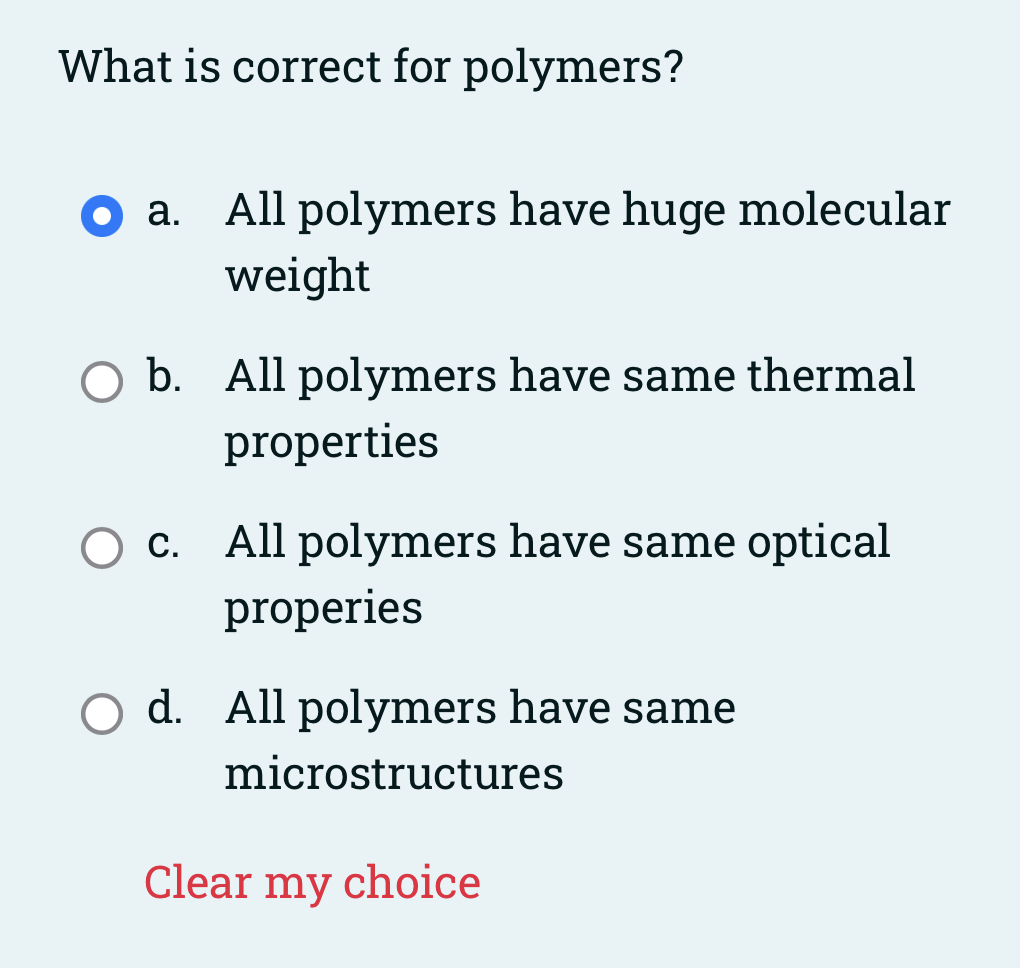Click the question text about polymers
The width and height of the screenshot is (1020, 968).
click(x=370, y=66)
